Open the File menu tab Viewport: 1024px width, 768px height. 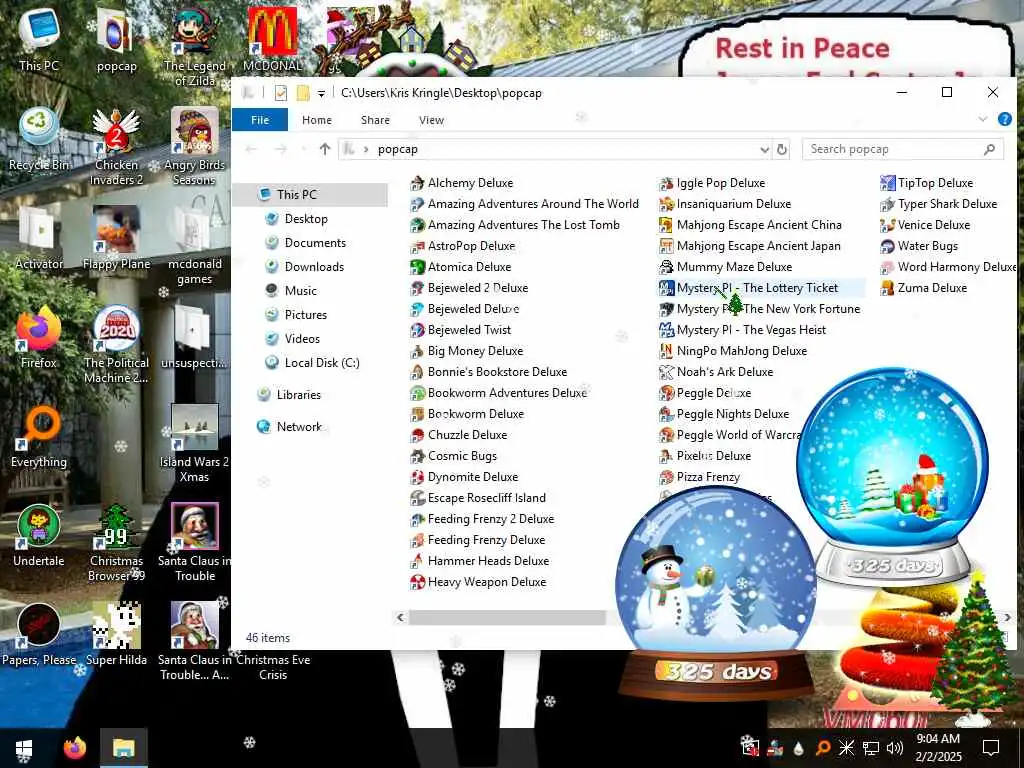tap(260, 120)
